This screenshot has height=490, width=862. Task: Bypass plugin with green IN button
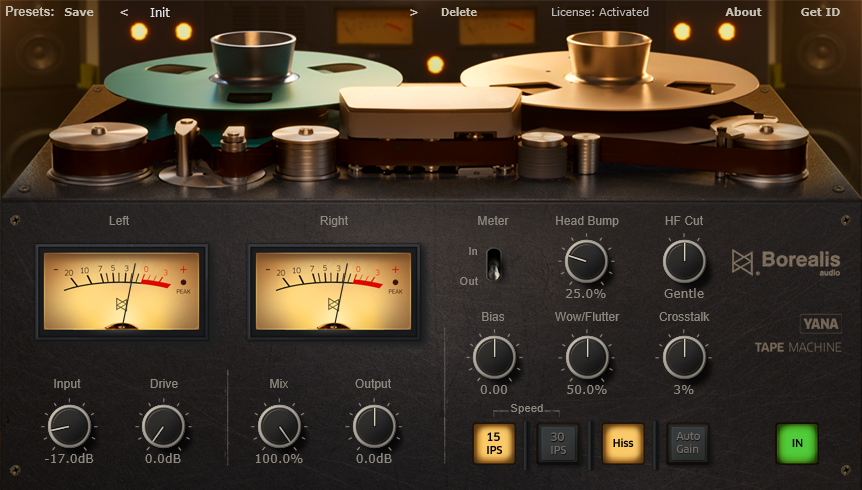tap(797, 442)
